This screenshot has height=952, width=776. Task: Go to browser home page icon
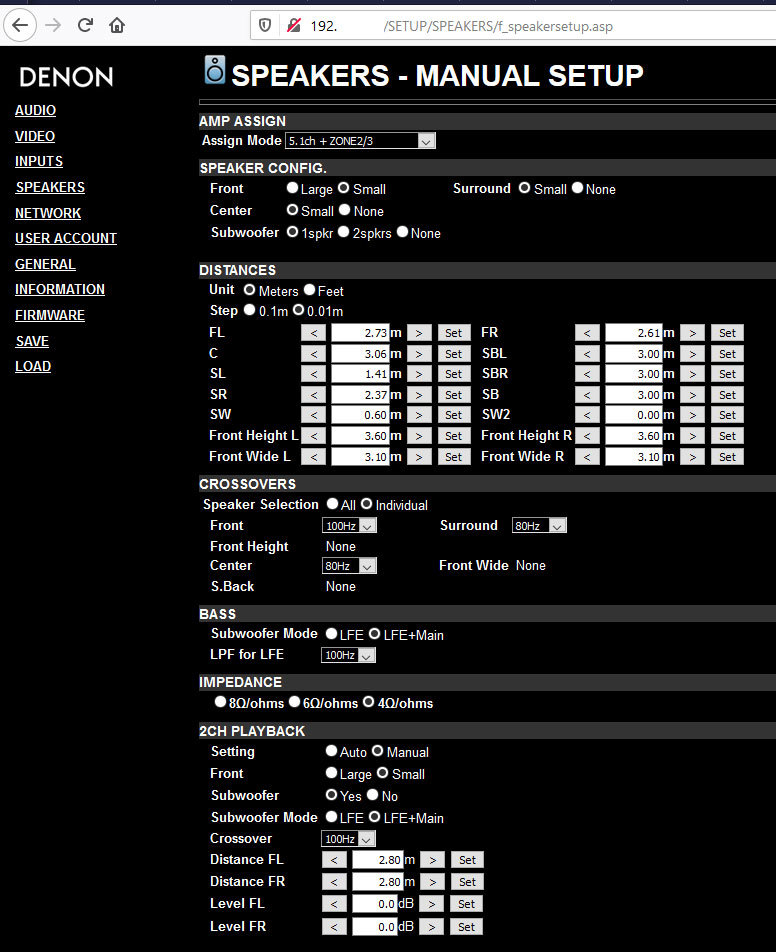tap(117, 26)
